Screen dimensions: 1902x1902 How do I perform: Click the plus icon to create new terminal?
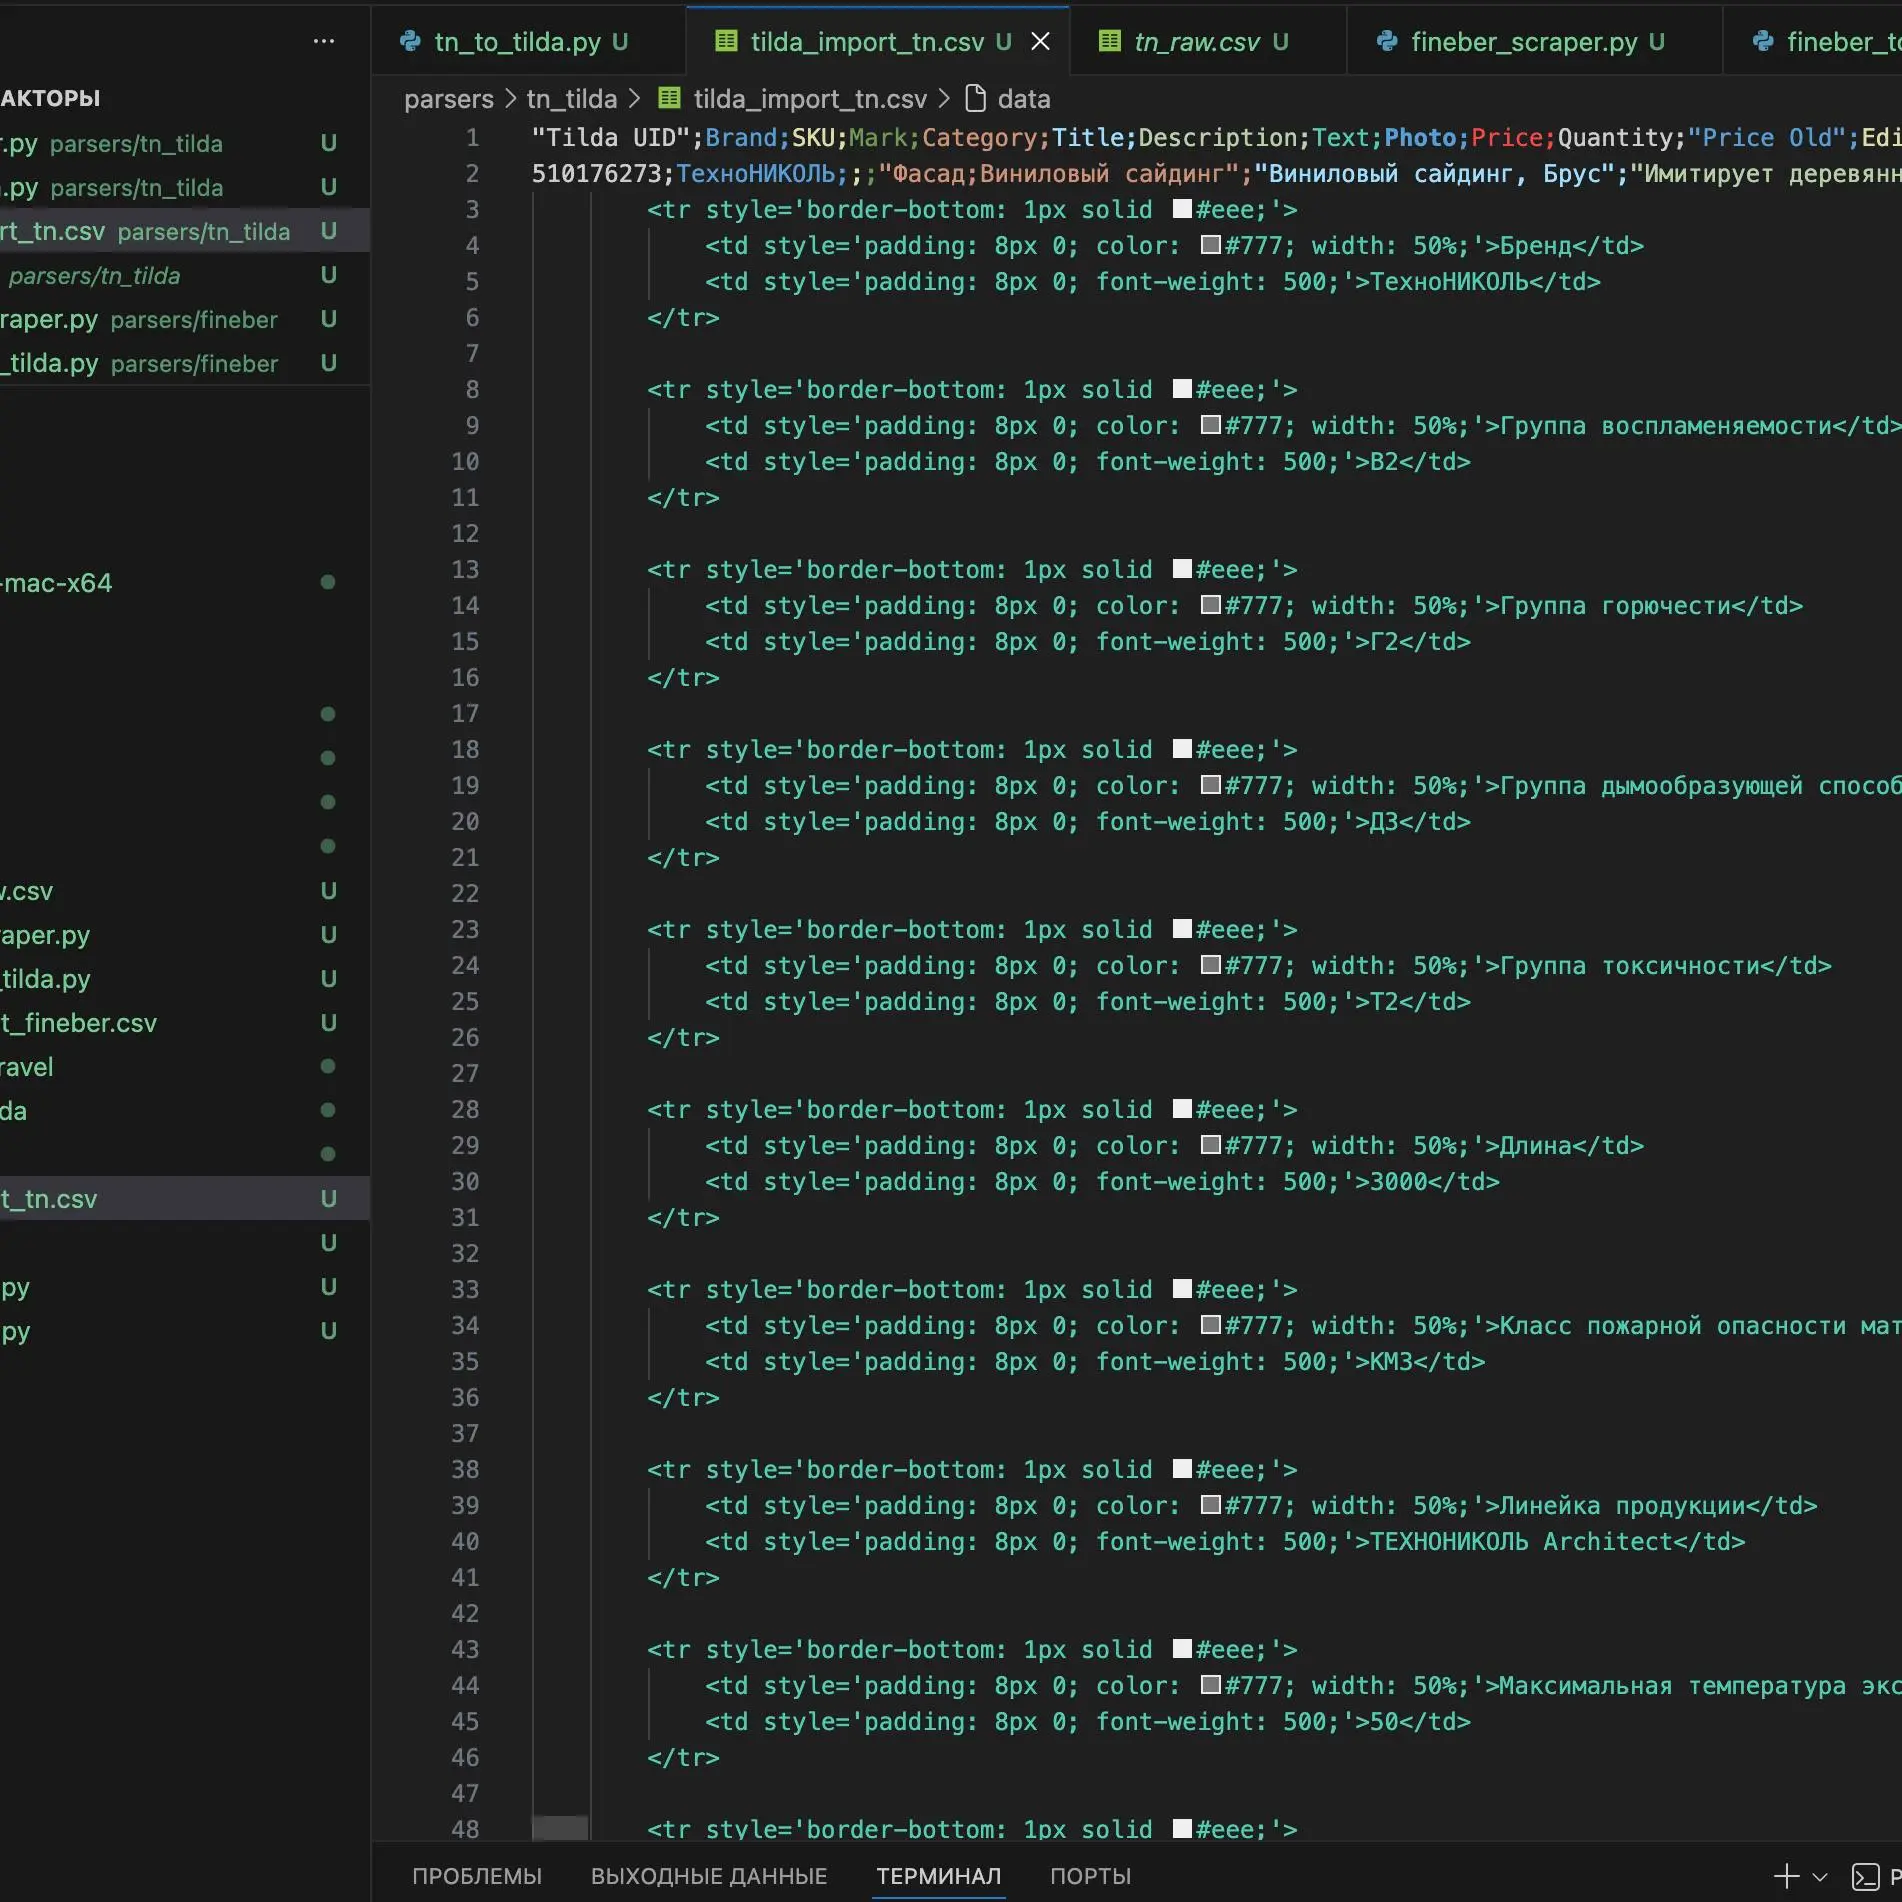(x=1785, y=1877)
